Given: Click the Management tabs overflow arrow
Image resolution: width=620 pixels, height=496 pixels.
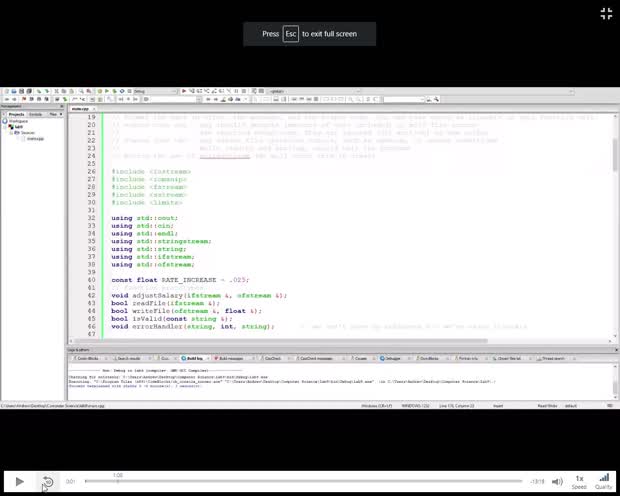Looking at the screenshot, I should point(61,114).
